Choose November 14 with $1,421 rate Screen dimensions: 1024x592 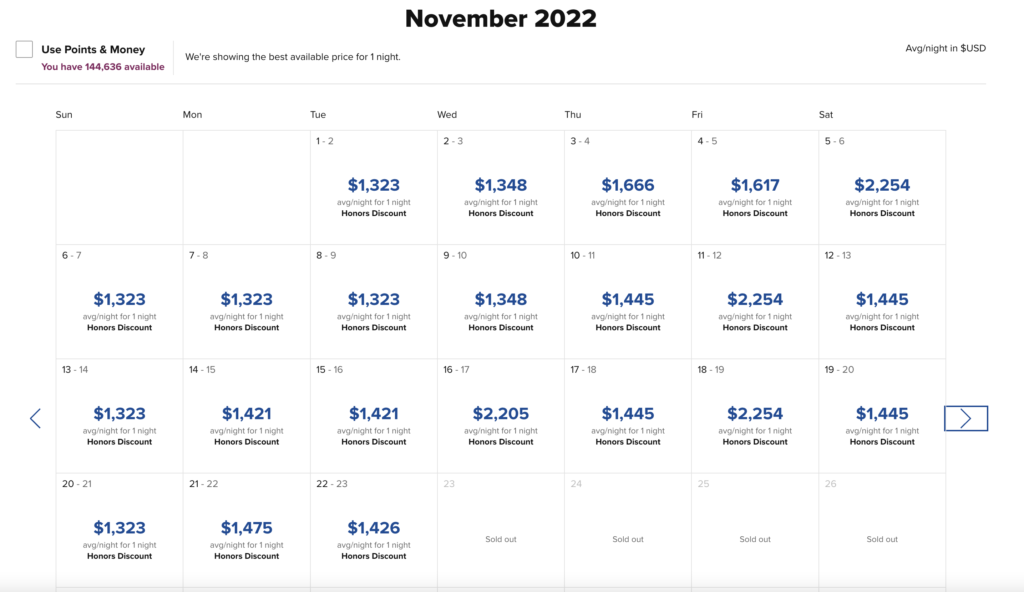pos(246,413)
